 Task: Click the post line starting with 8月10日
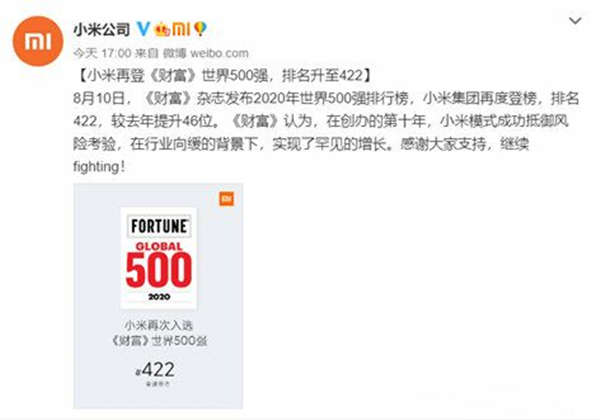pos(326,99)
